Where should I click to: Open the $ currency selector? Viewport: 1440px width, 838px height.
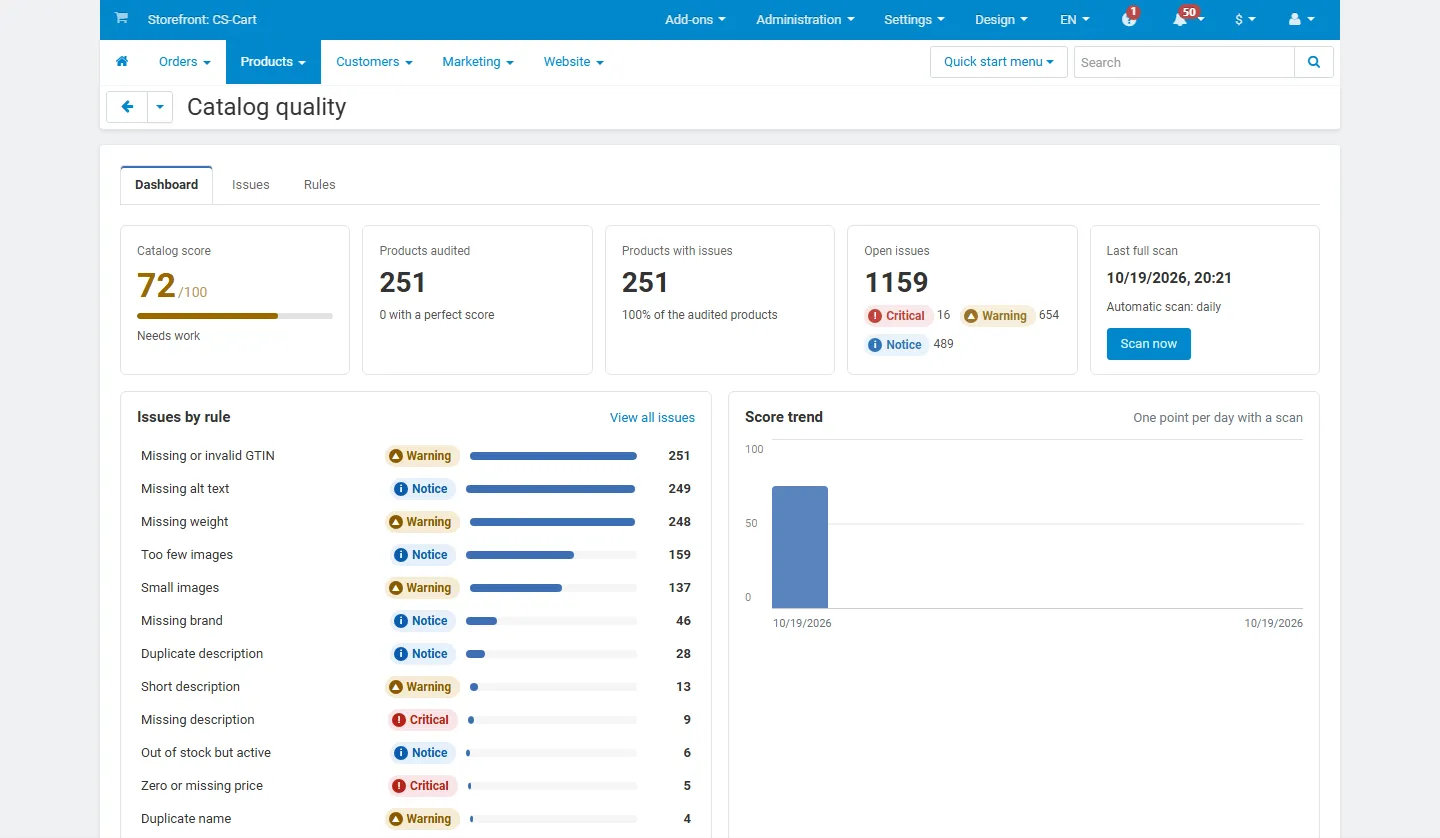(x=1245, y=19)
